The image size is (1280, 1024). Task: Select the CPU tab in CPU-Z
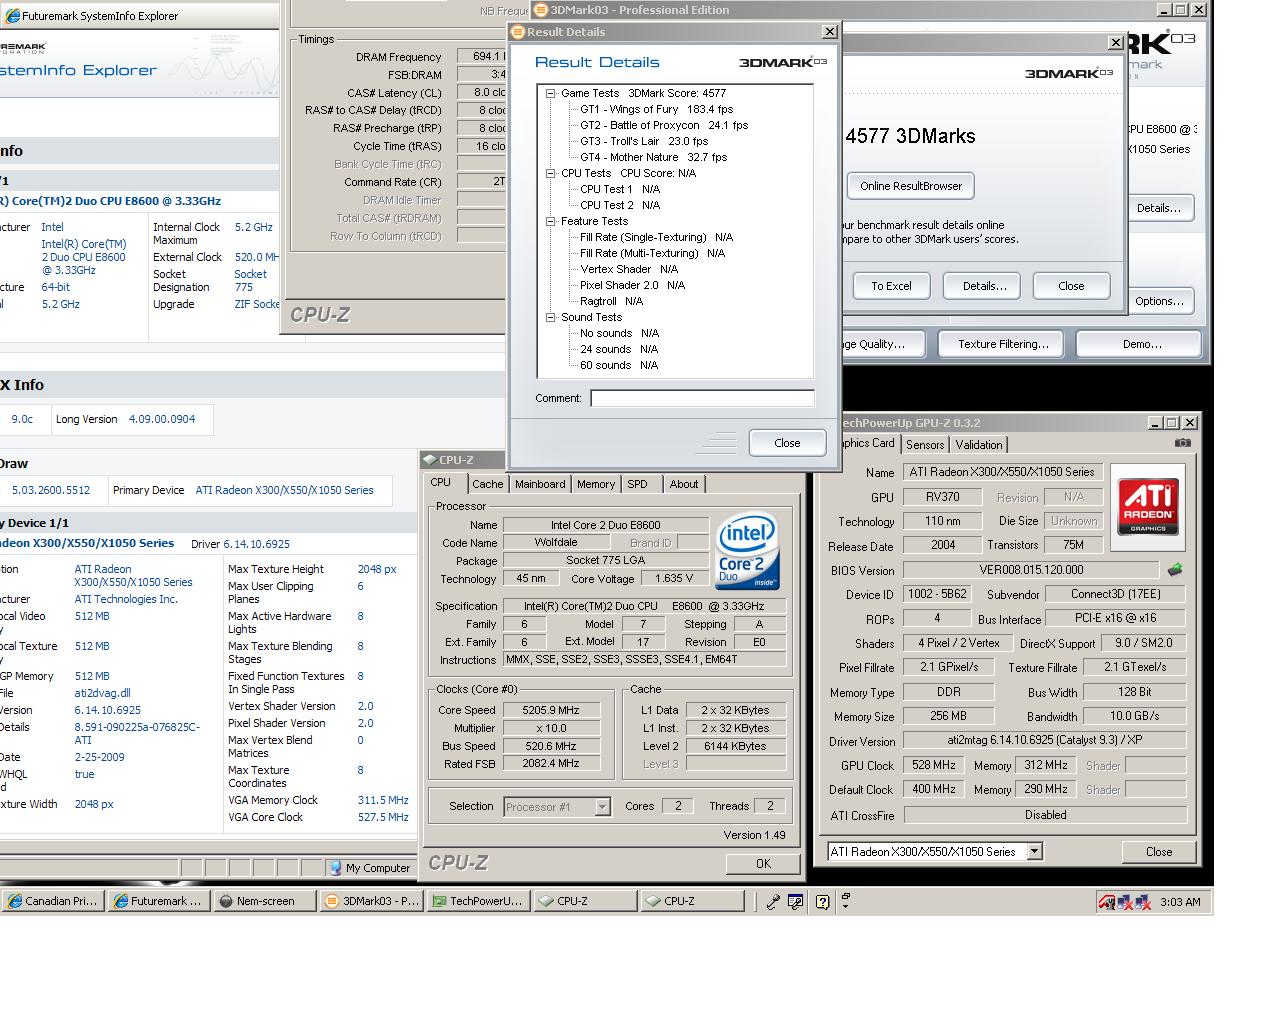click(441, 482)
